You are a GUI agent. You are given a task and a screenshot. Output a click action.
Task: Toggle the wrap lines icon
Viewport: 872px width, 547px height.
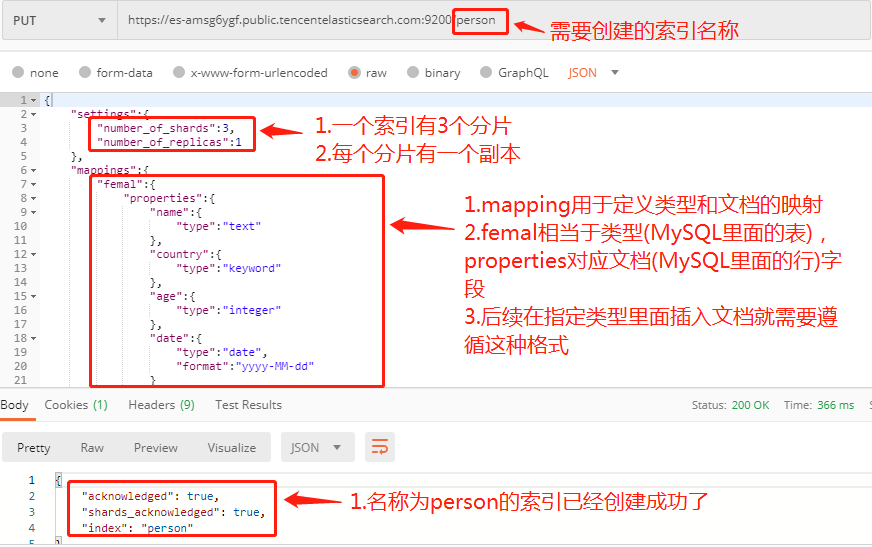pos(380,447)
